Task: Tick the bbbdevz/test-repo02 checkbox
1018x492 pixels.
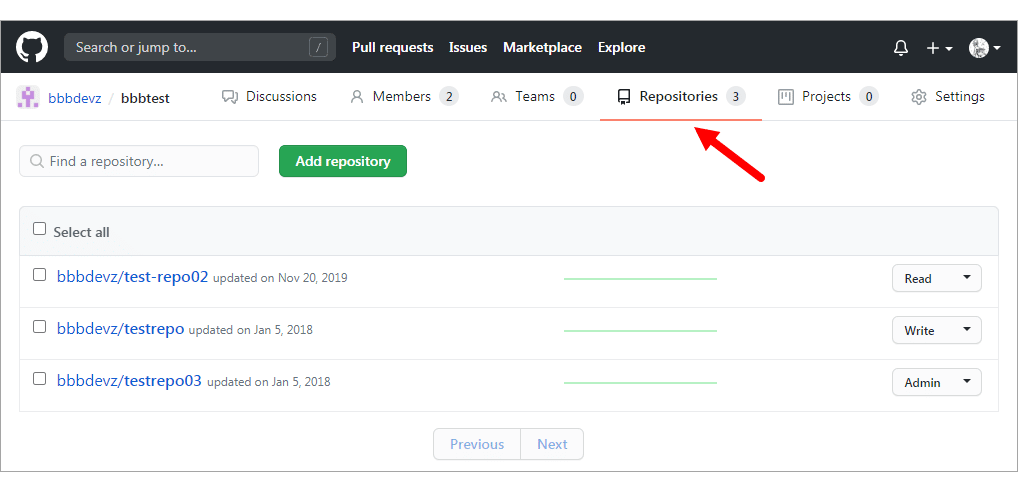Action: (40, 275)
